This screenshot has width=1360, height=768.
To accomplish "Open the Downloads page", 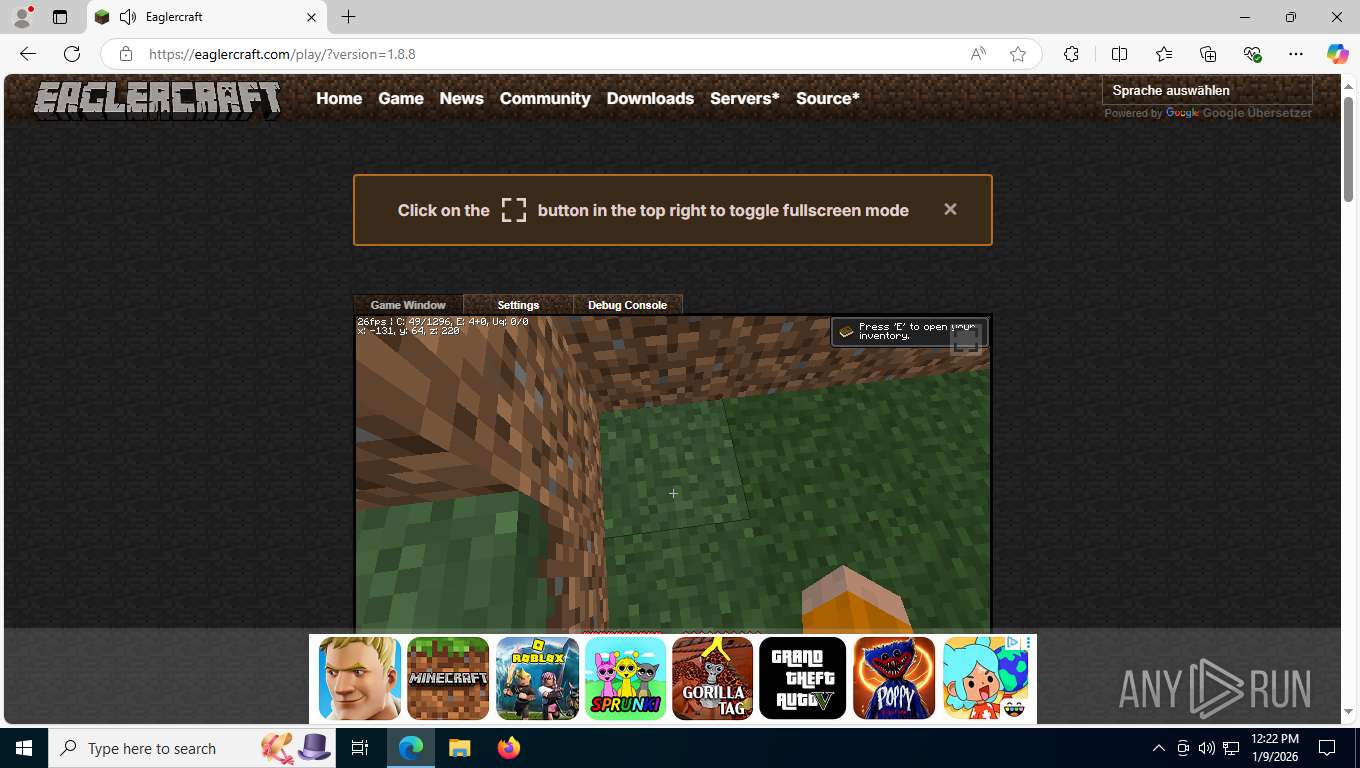I will pyautogui.click(x=650, y=98).
